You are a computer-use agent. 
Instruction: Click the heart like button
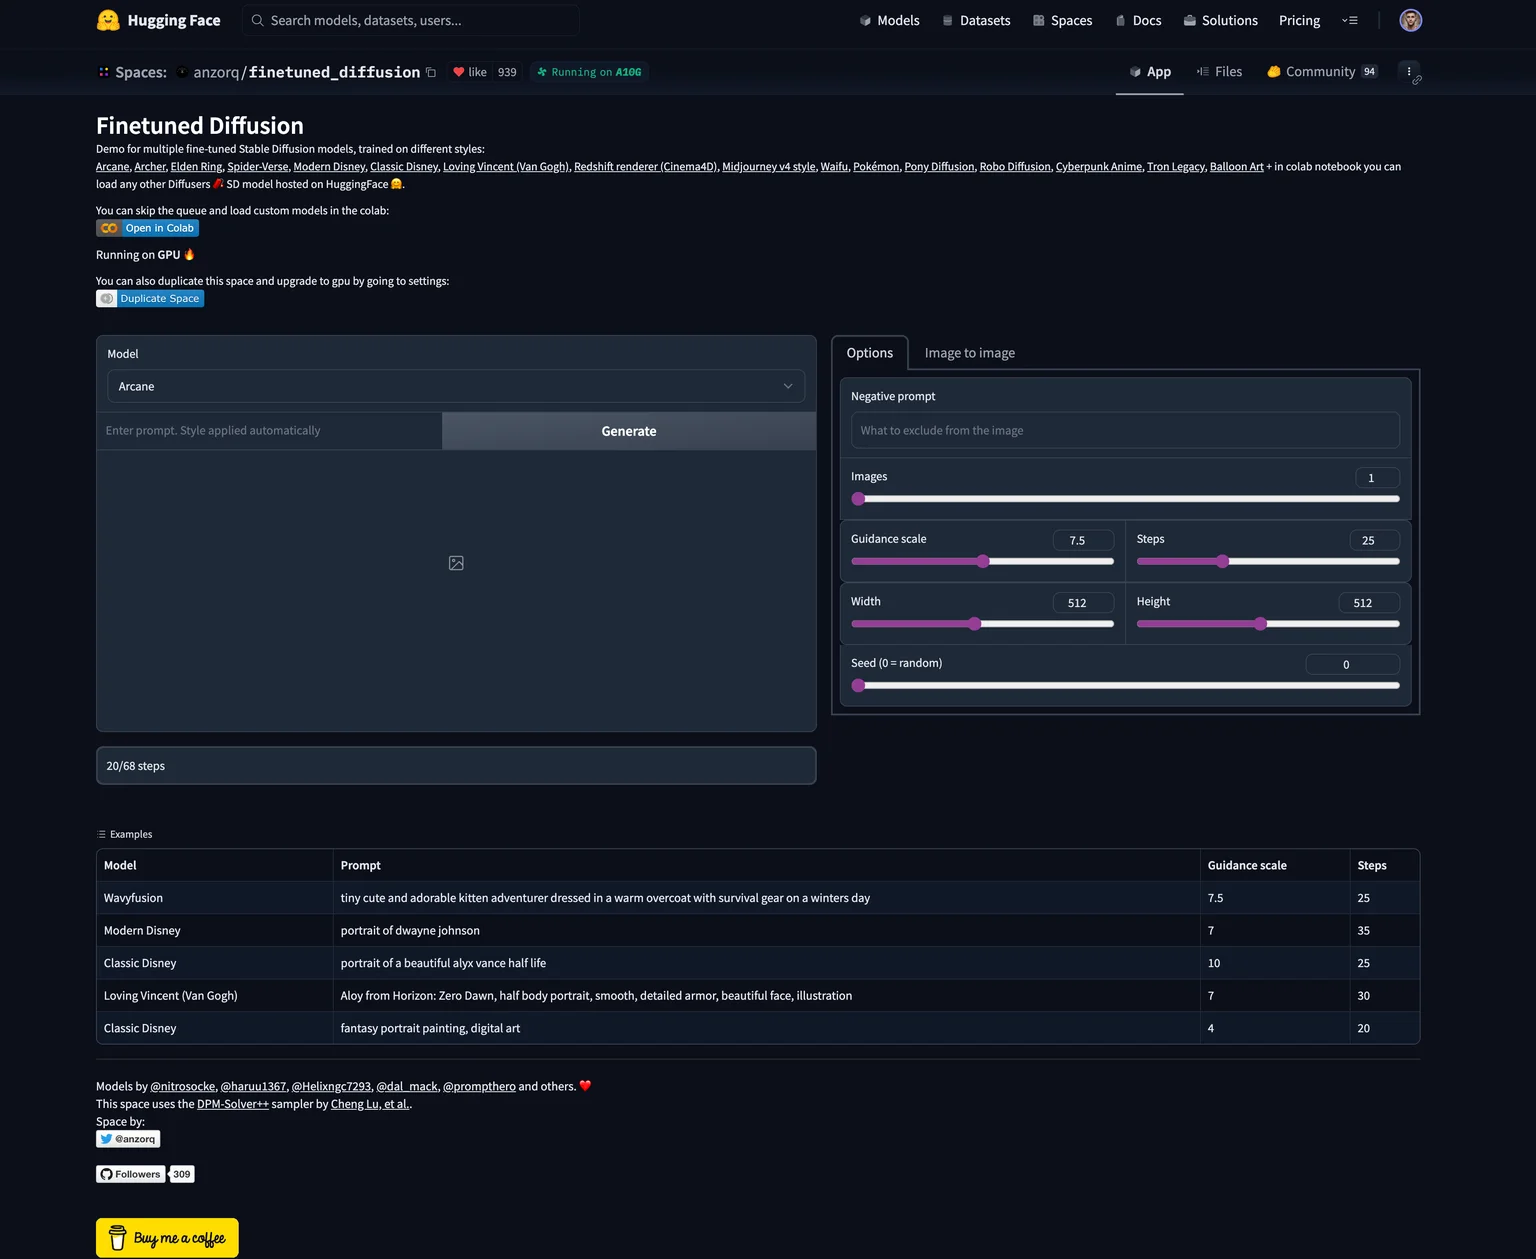469,72
